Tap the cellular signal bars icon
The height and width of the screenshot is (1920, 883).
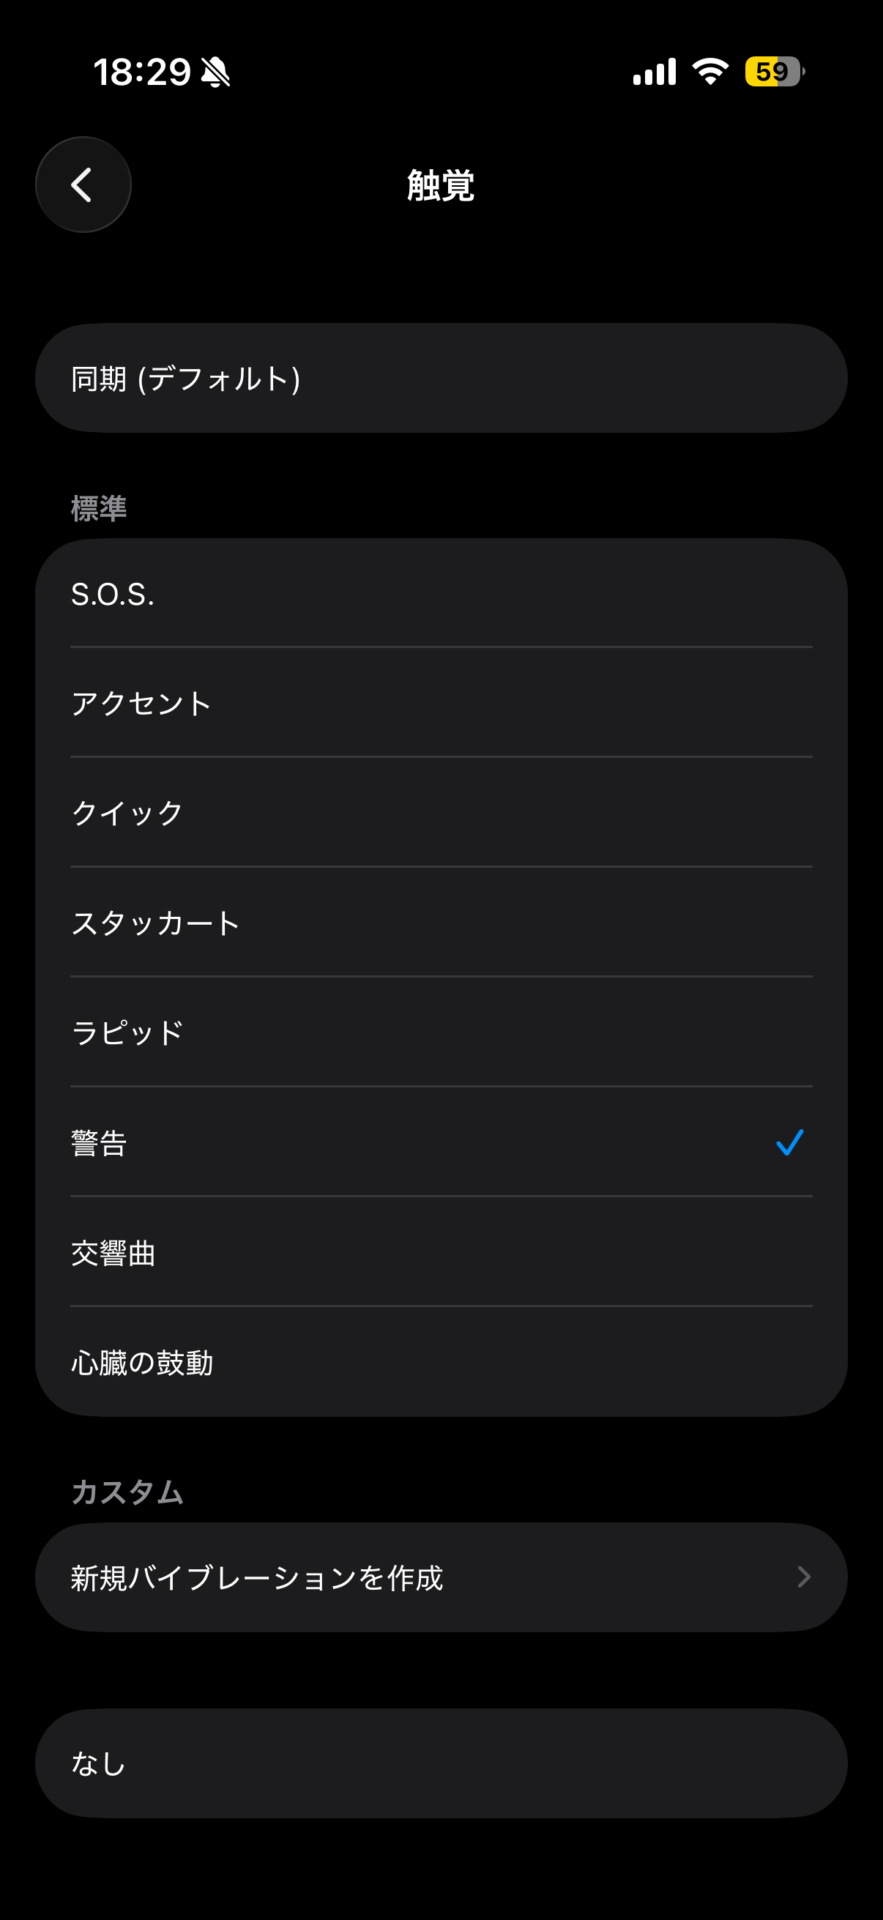tap(654, 72)
